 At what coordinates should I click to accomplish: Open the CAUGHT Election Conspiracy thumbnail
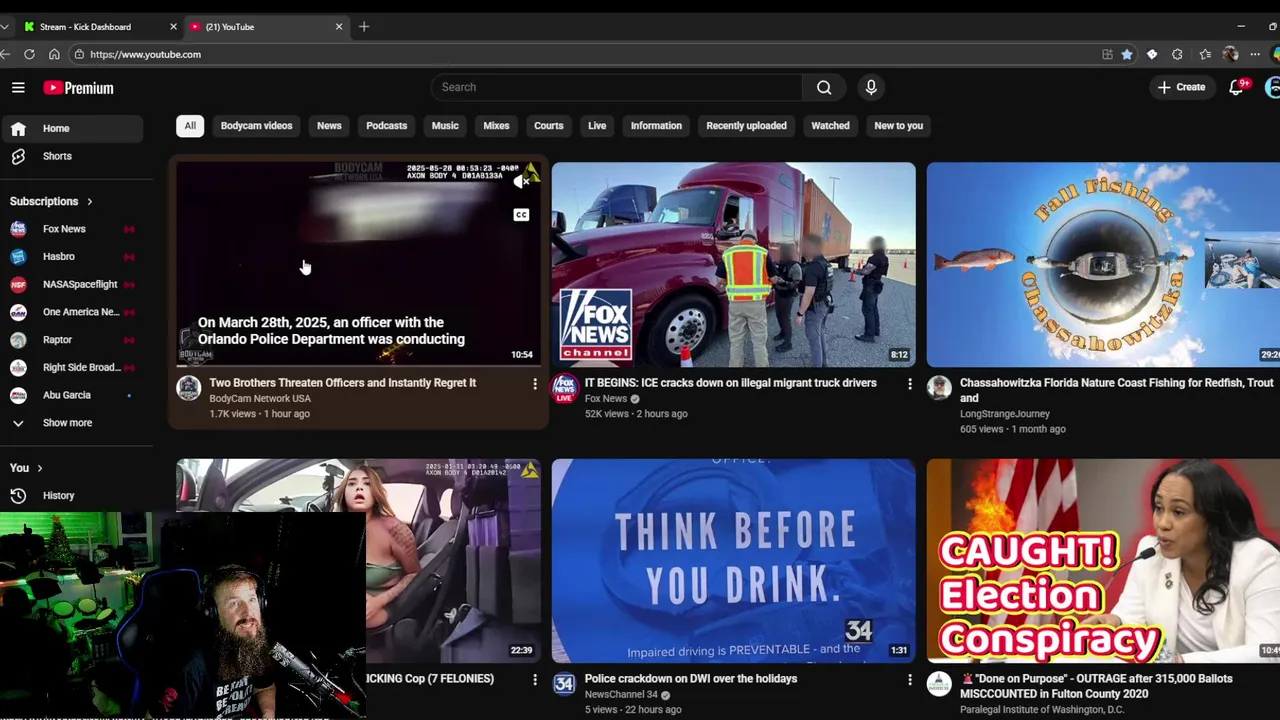1103,560
